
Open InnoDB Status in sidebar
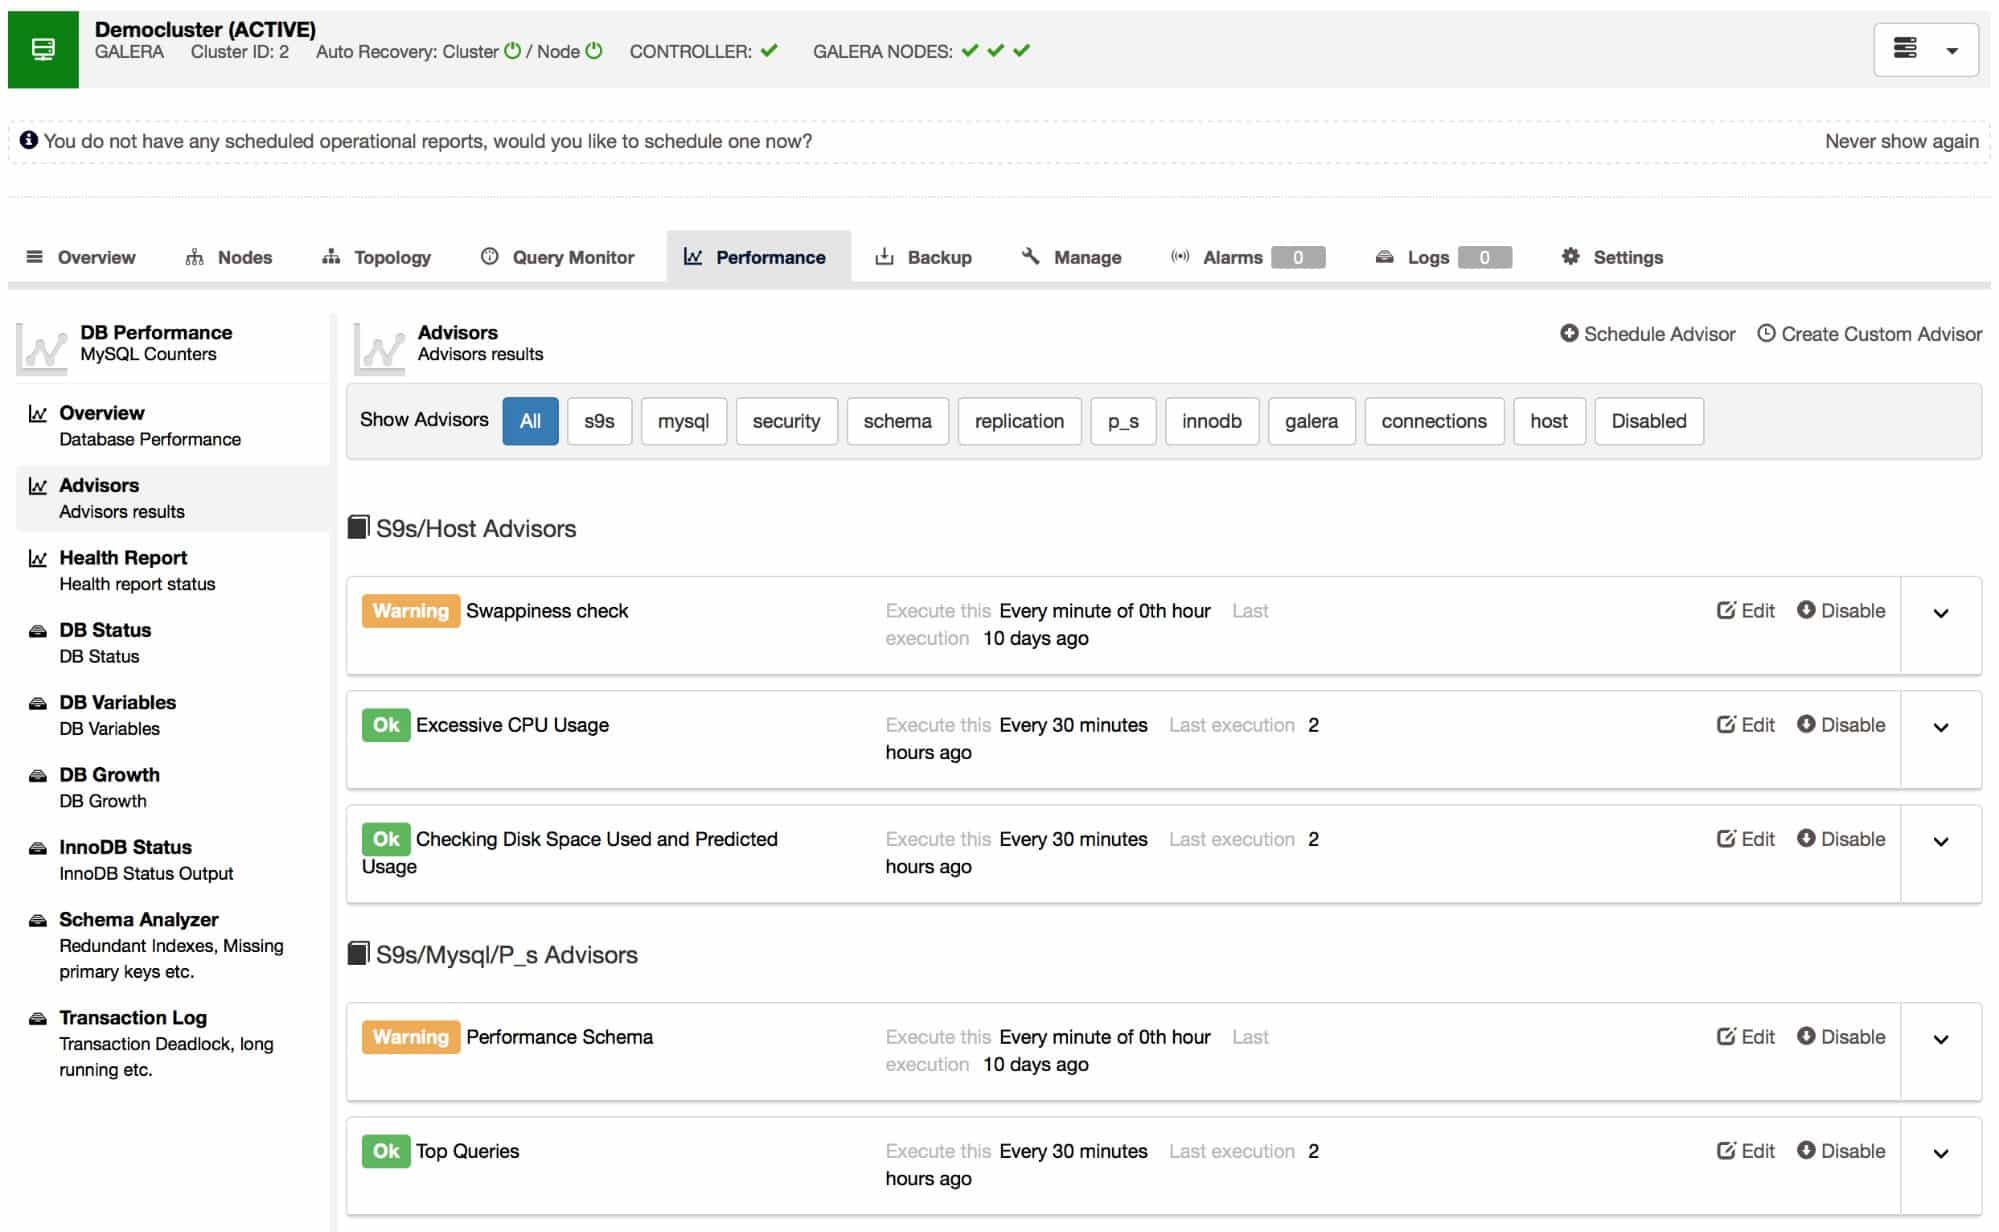click(172, 859)
